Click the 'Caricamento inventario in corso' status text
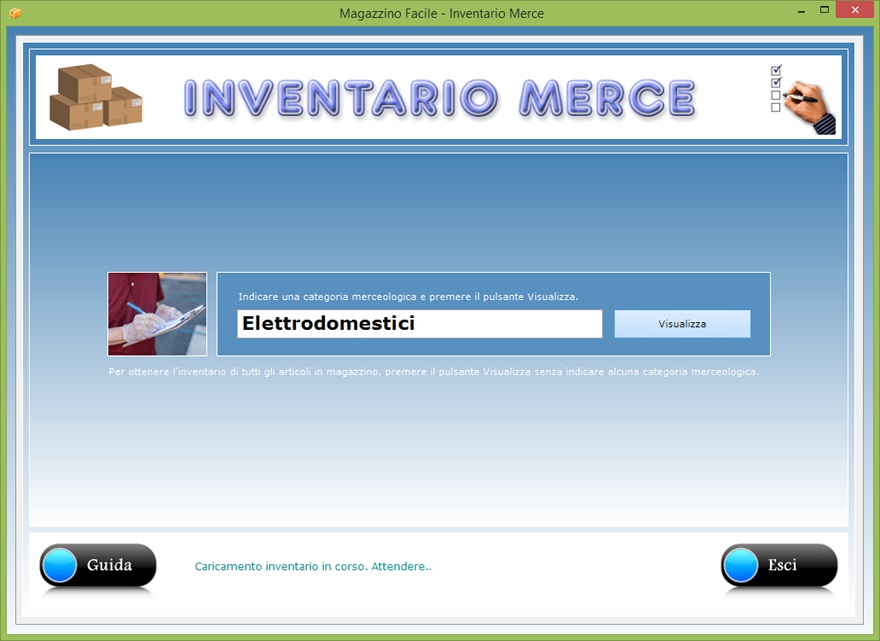 [313, 566]
